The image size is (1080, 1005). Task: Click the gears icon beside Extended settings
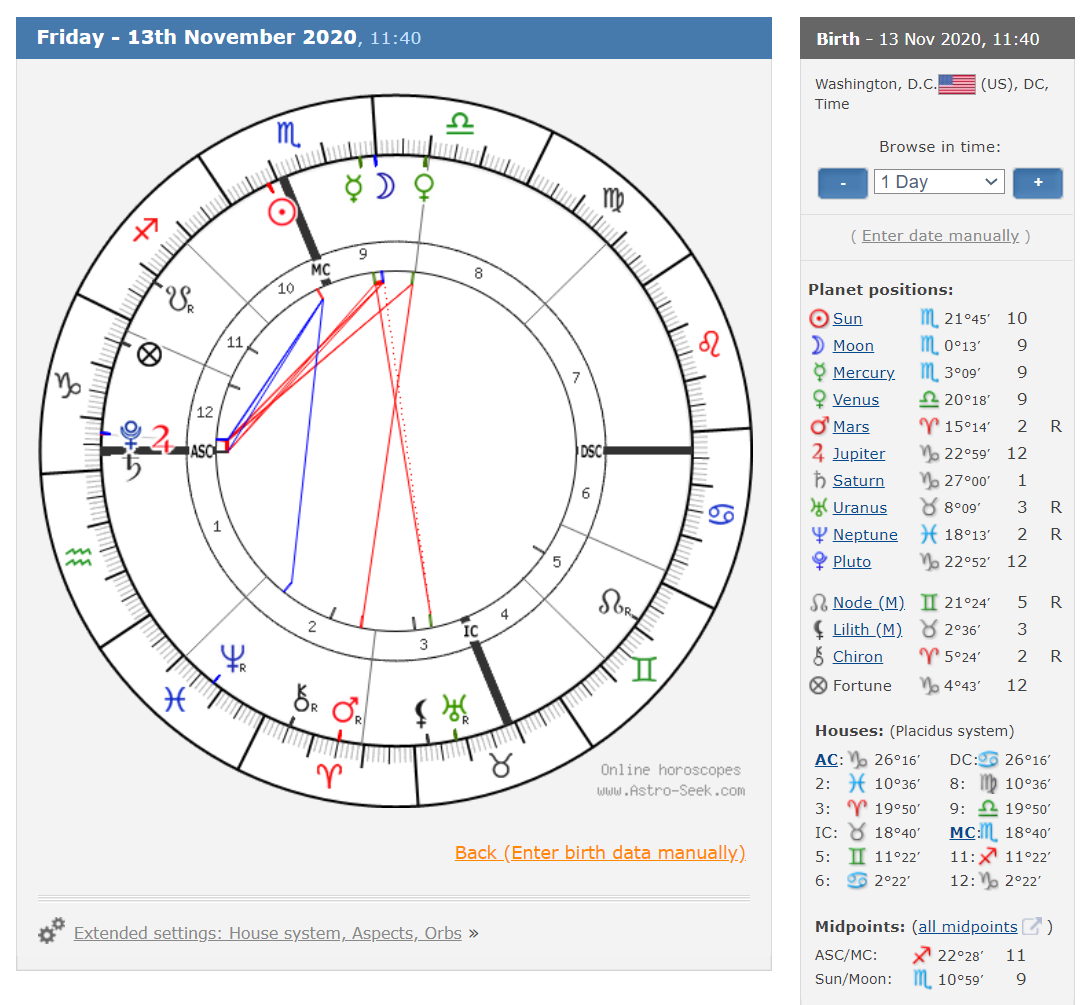click(52, 930)
